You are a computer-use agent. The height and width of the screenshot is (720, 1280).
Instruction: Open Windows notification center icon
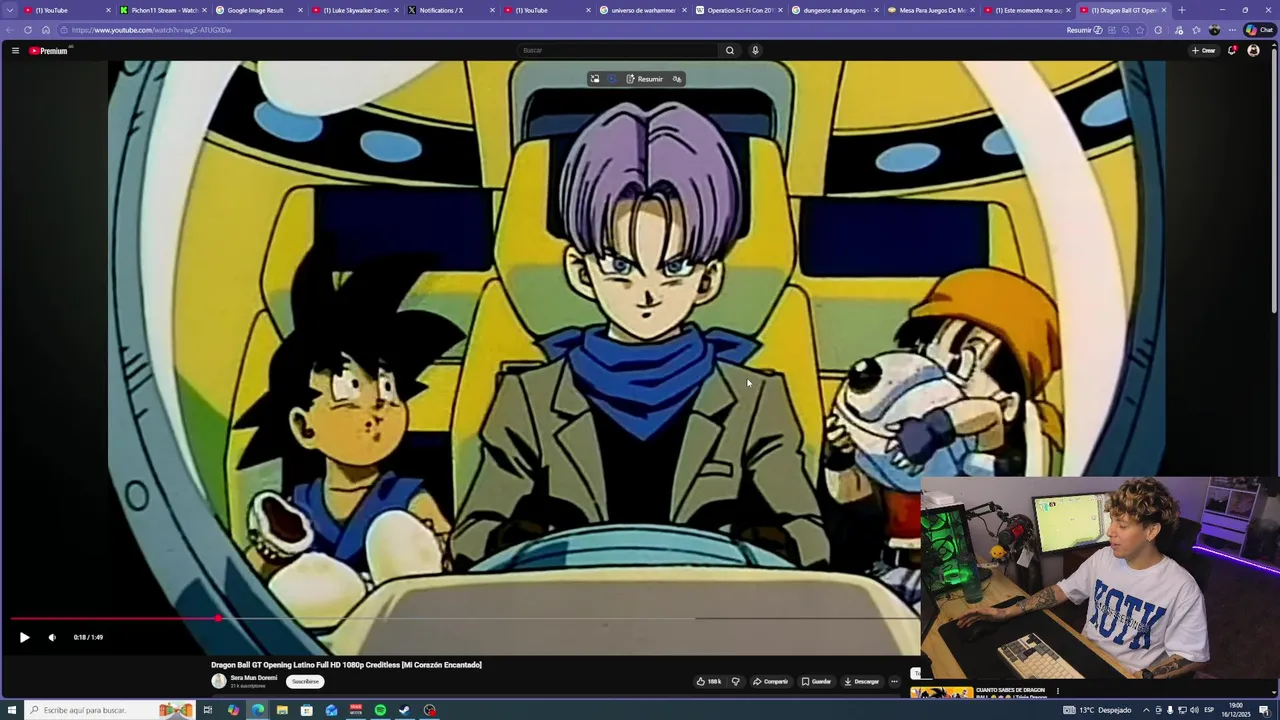click(x=1264, y=710)
